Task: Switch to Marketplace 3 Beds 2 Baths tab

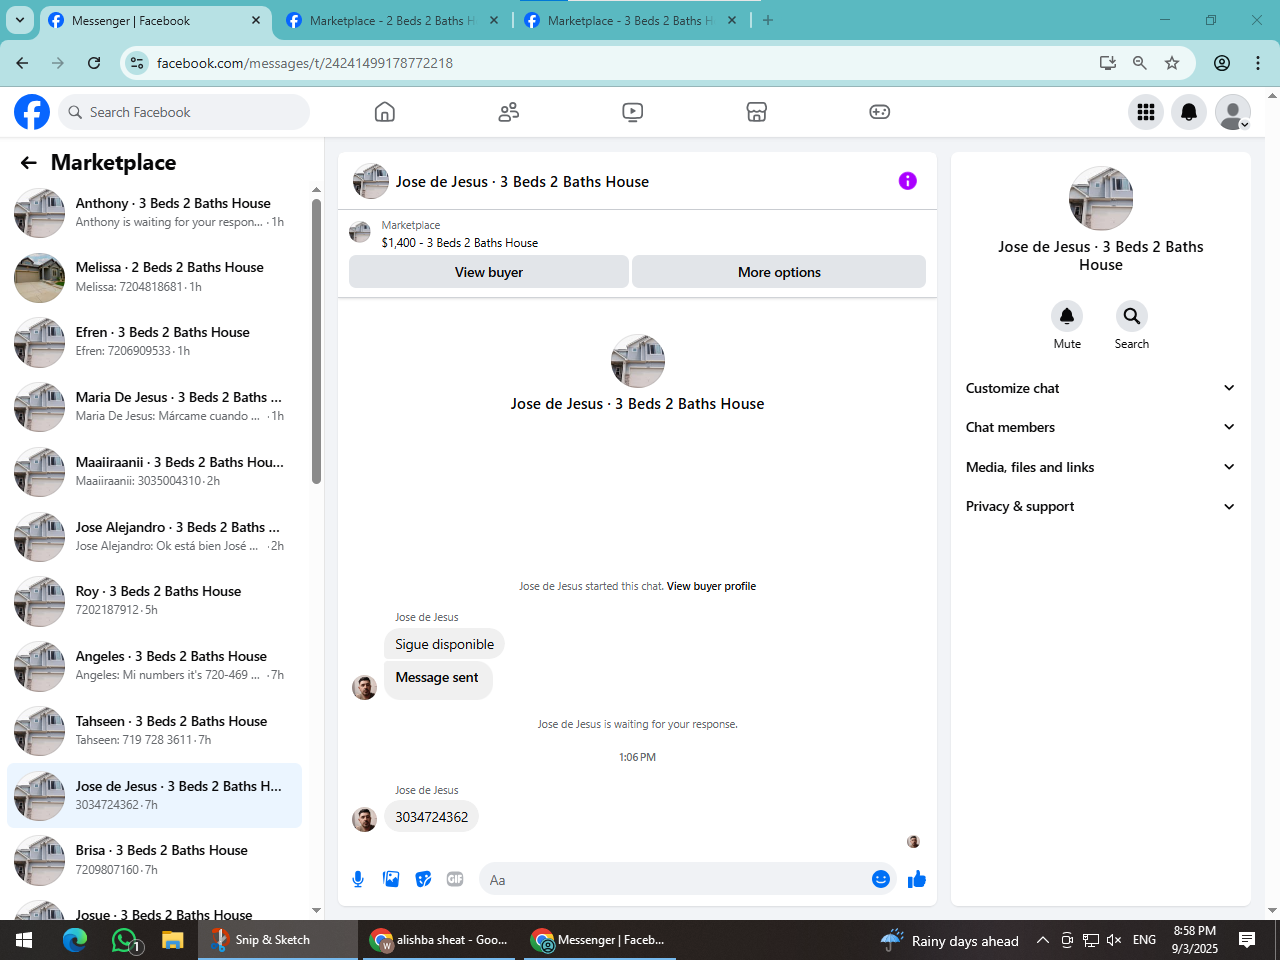Action: point(630,20)
